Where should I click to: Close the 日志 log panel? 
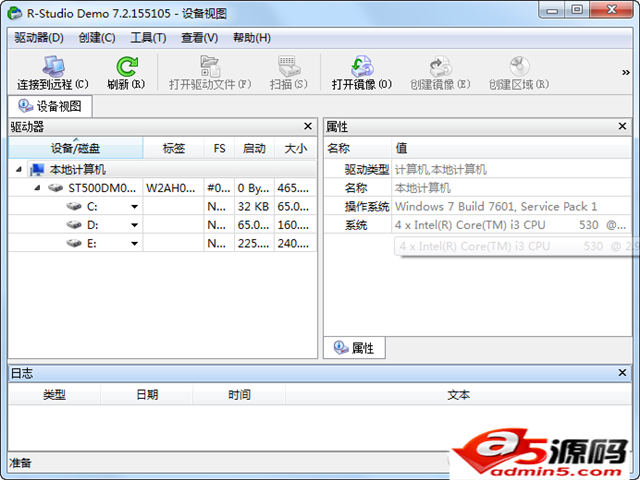pos(622,373)
